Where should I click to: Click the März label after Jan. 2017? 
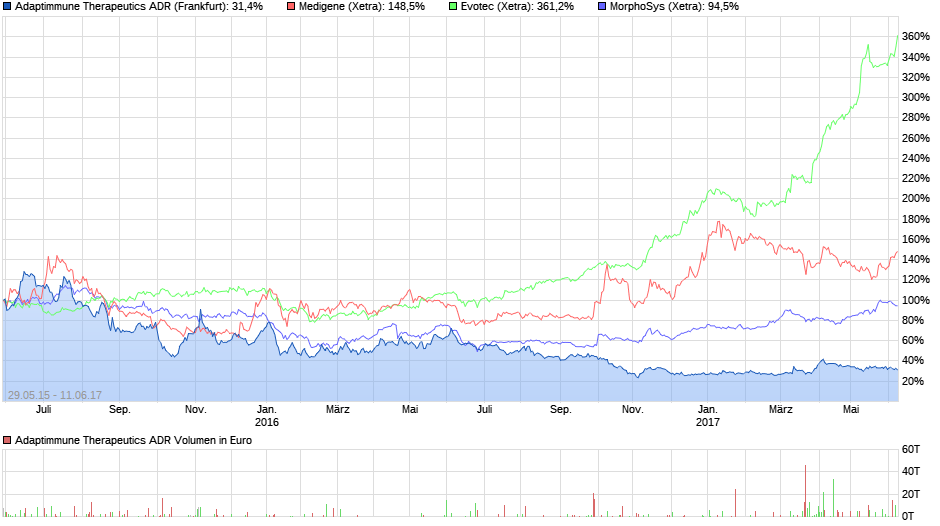781,409
